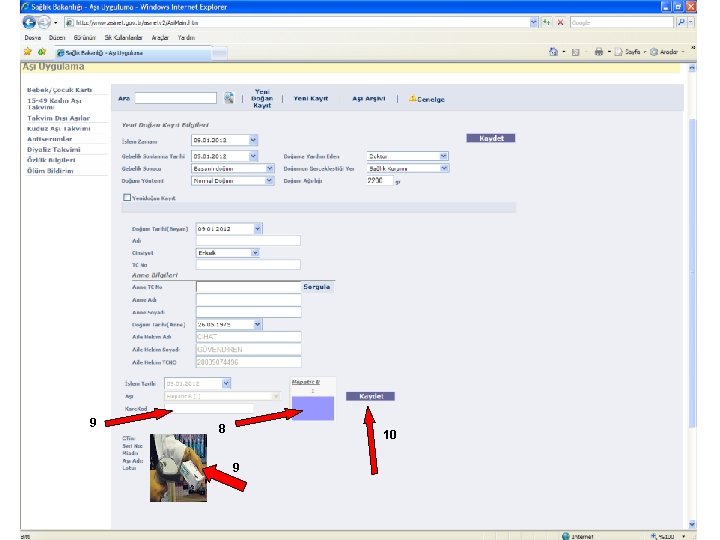The height and width of the screenshot is (540, 720).
Task: Expand the Gebelik Sonucu dropdown
Action: click(x=270, y=169)
